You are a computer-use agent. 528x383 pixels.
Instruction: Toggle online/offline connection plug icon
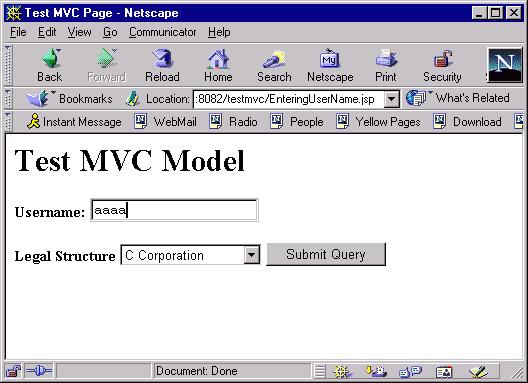click(39, 371)
